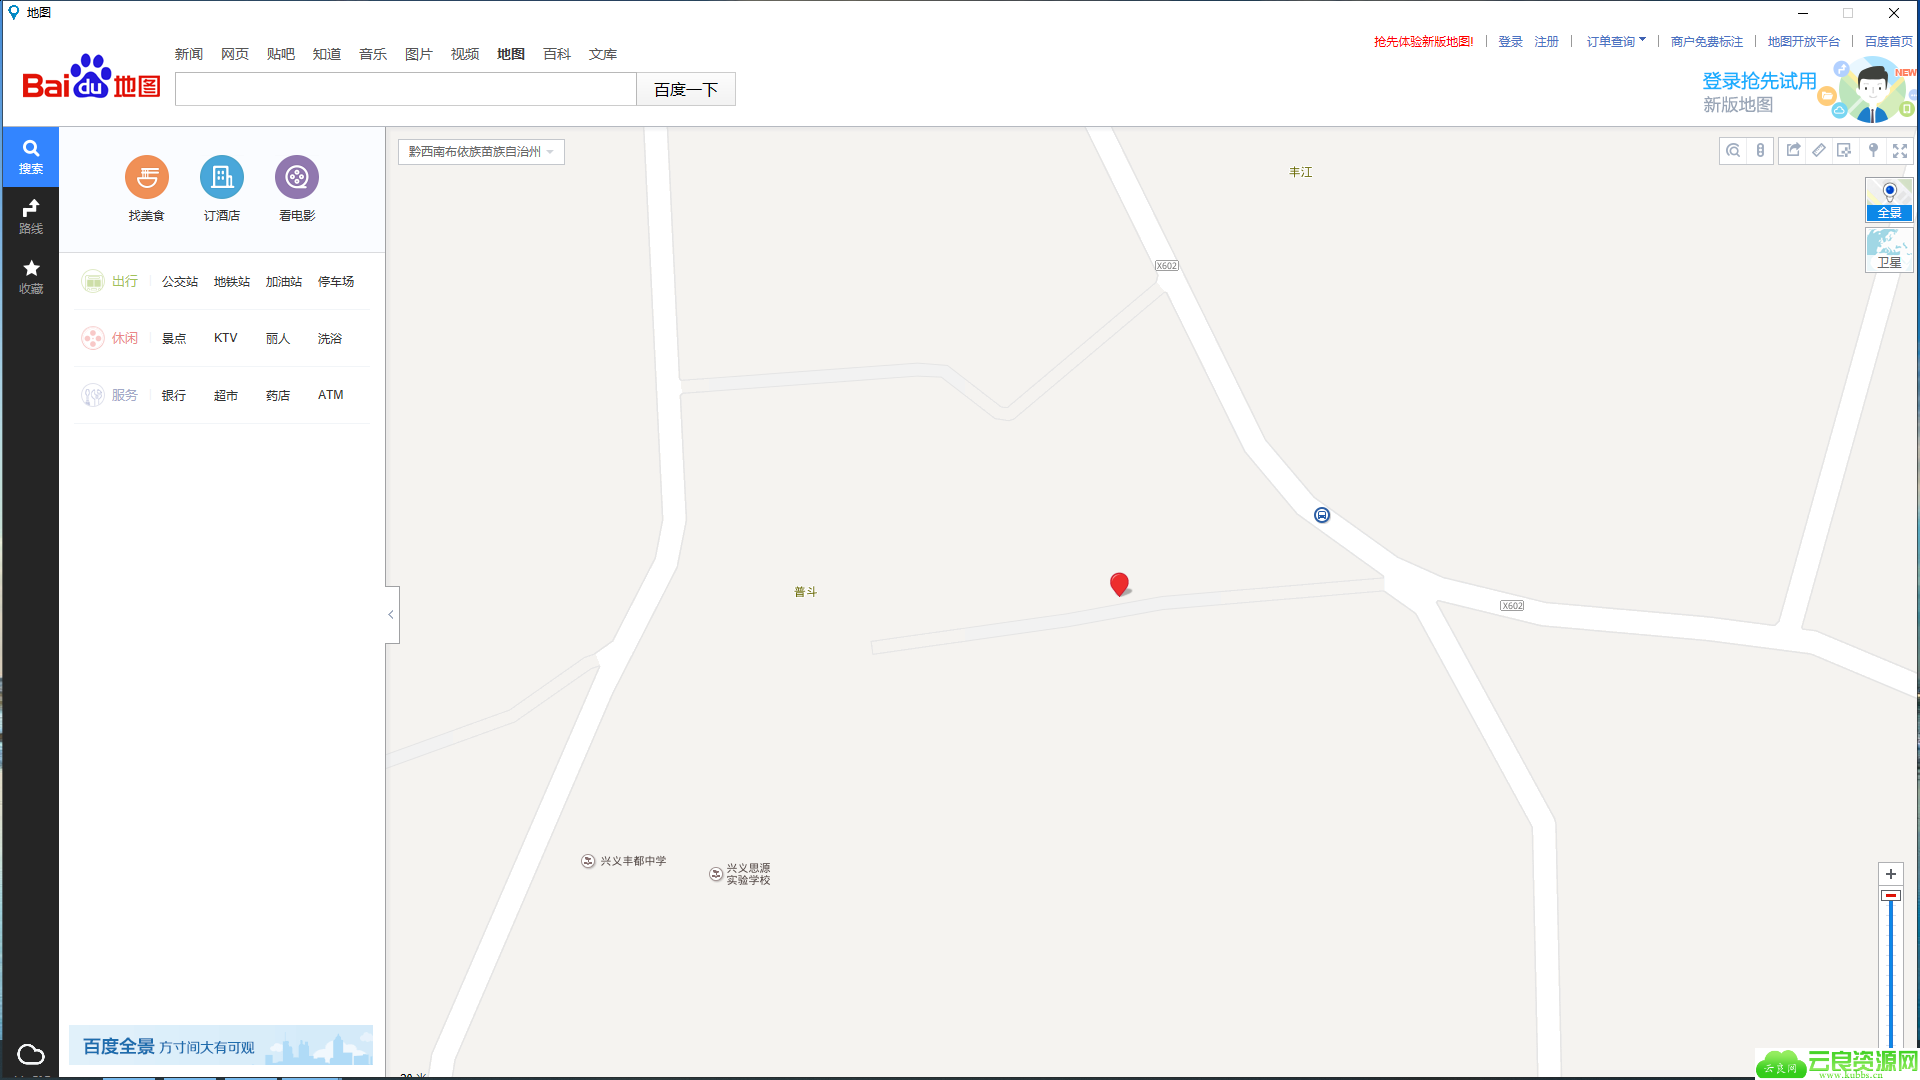Toggle the traffic light layer on map toolbar
Screen dimensions: 1920x1080
(1760, 151)
